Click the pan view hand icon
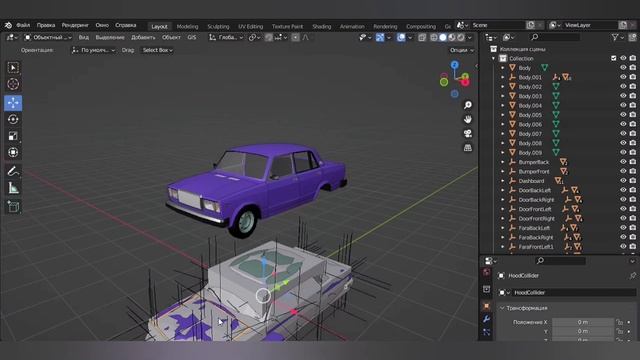Image resolution: width=640 pixels, height=360 pixels. [x=468, y=119]
